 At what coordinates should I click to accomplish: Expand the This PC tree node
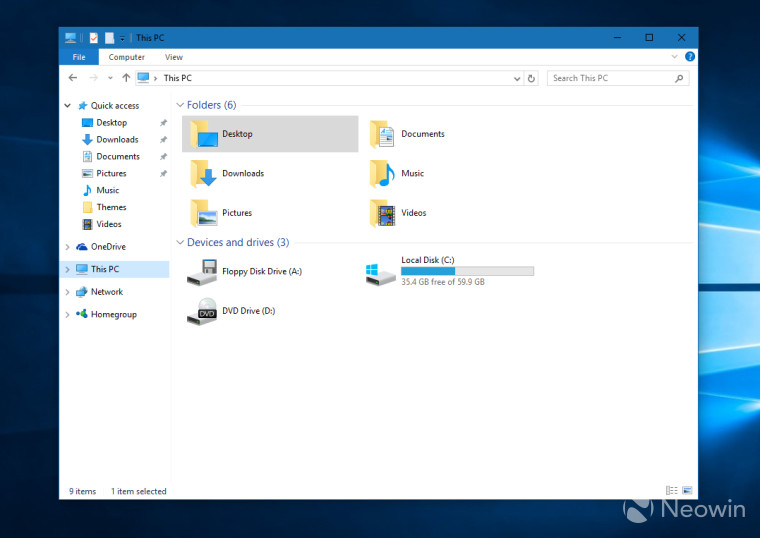[67, 269]
